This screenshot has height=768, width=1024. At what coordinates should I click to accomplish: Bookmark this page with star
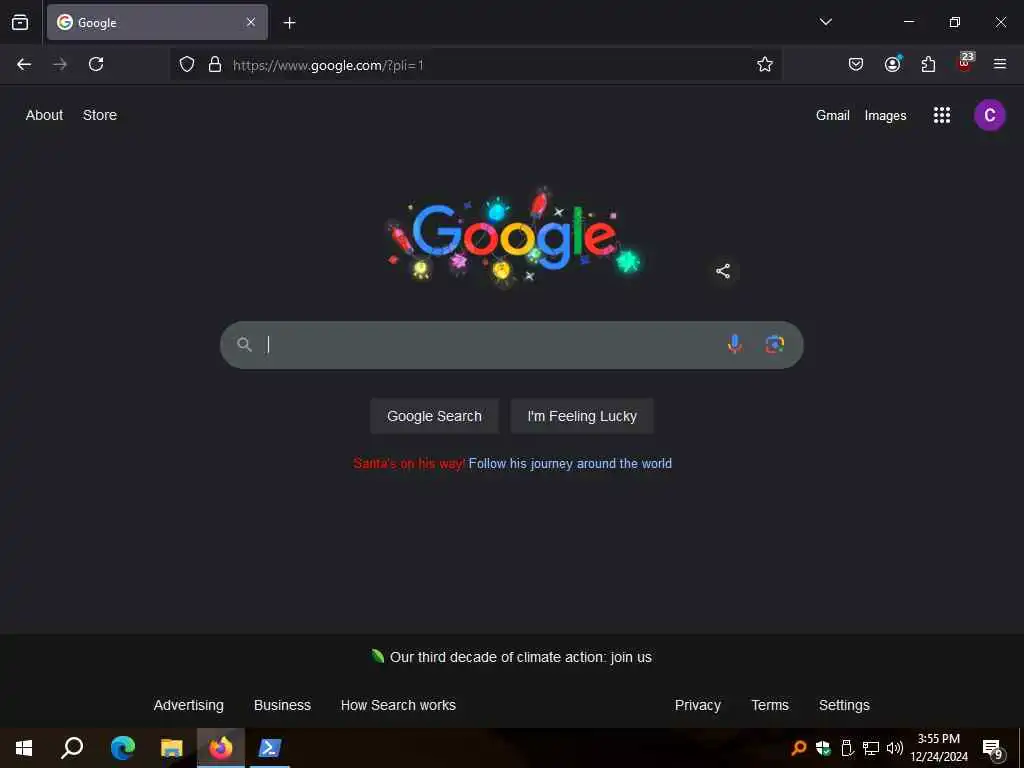tap(765, 64)
